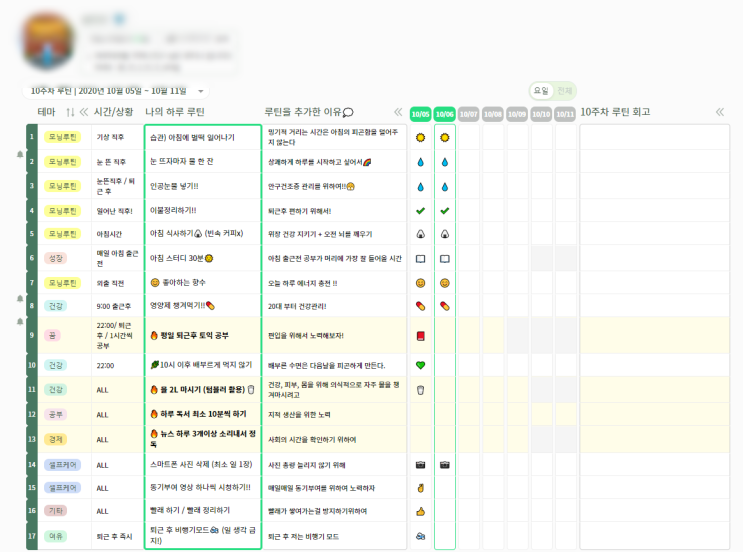Click the 10주차 루틴 회고 text area
Screen dimensions: 743x552
click(654, 336)
